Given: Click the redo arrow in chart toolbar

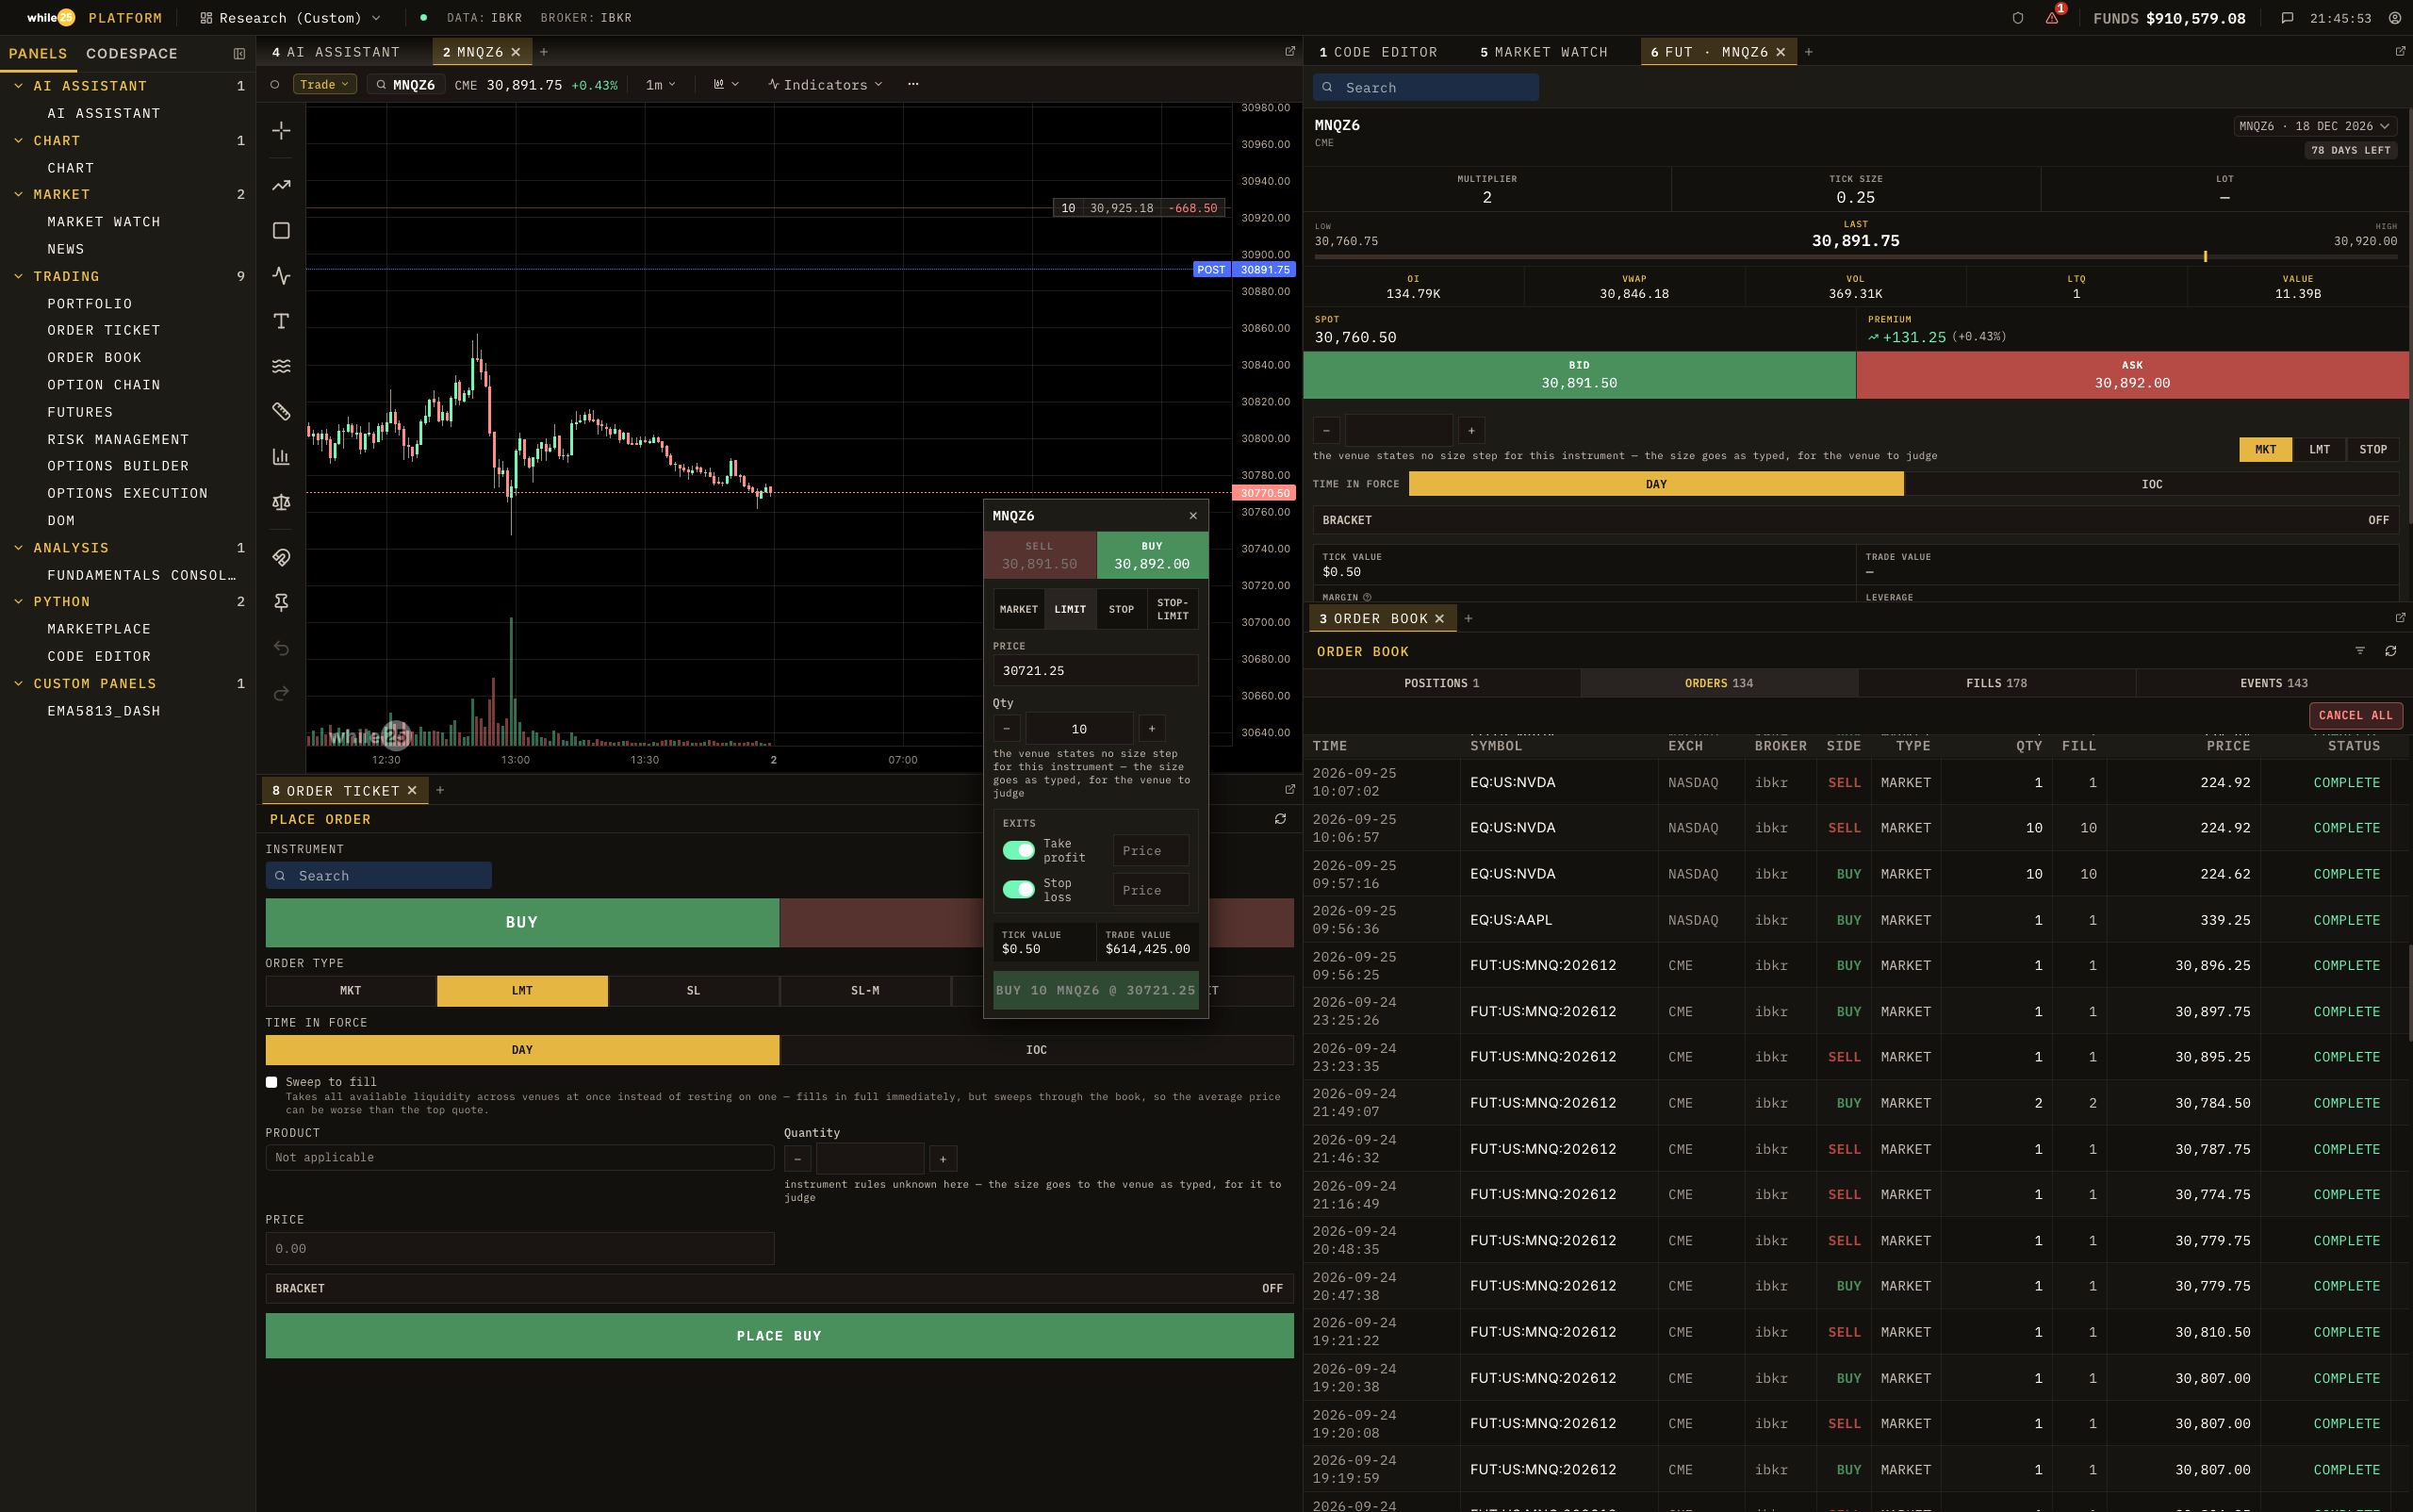Looking at the screenshot, I should tap(281, 693).
